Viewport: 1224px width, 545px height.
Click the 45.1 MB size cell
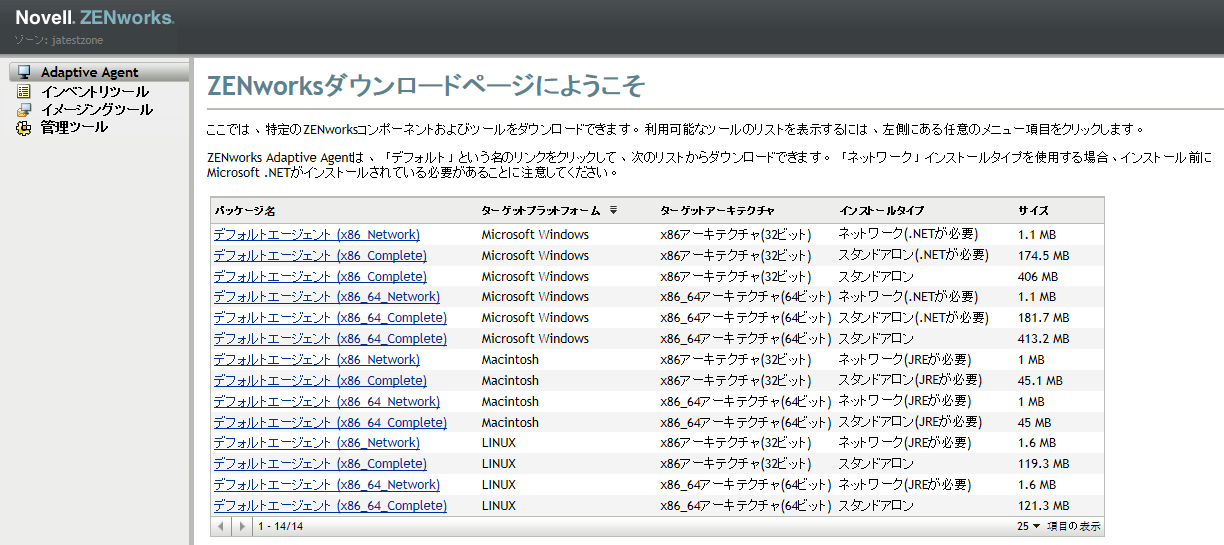1040,381
